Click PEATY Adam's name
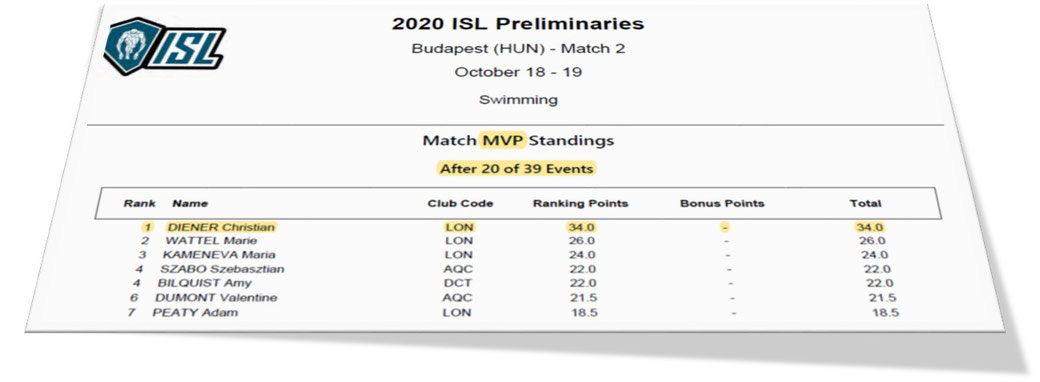 coord(195,312)
